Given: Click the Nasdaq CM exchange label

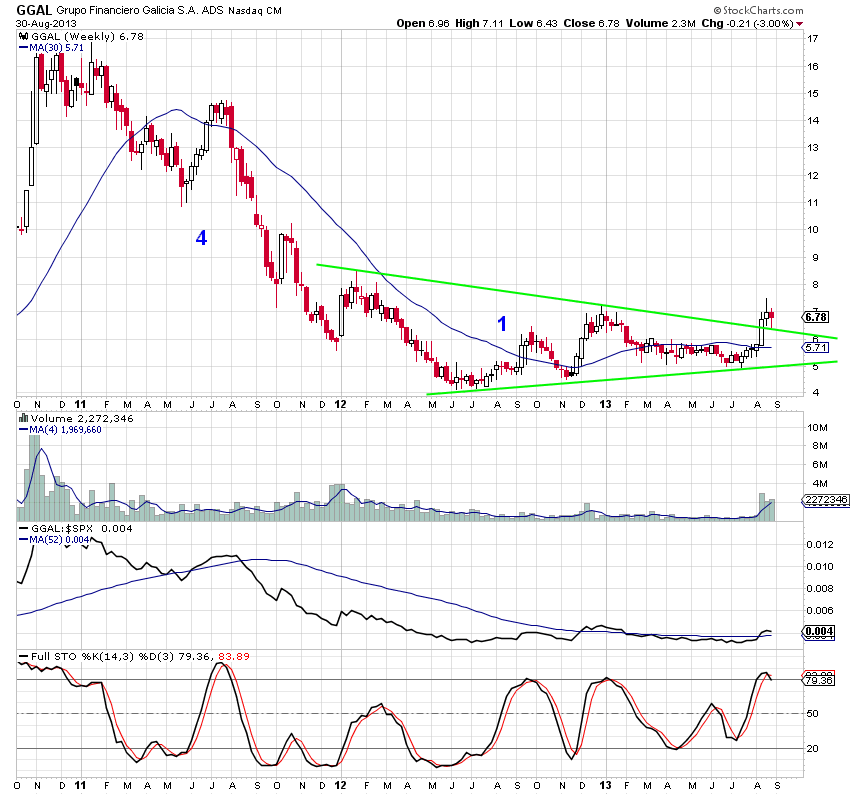Looking at the screenshot, I should 255,11.
